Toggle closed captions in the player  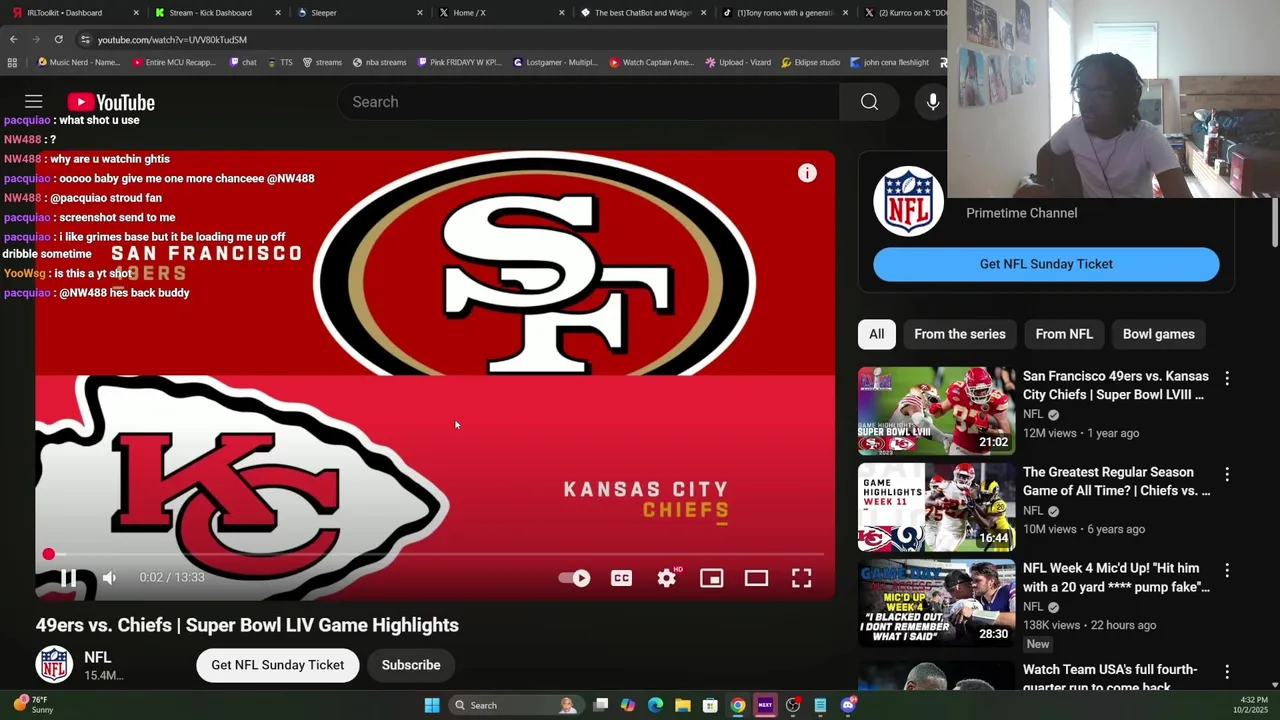point(621,578)
